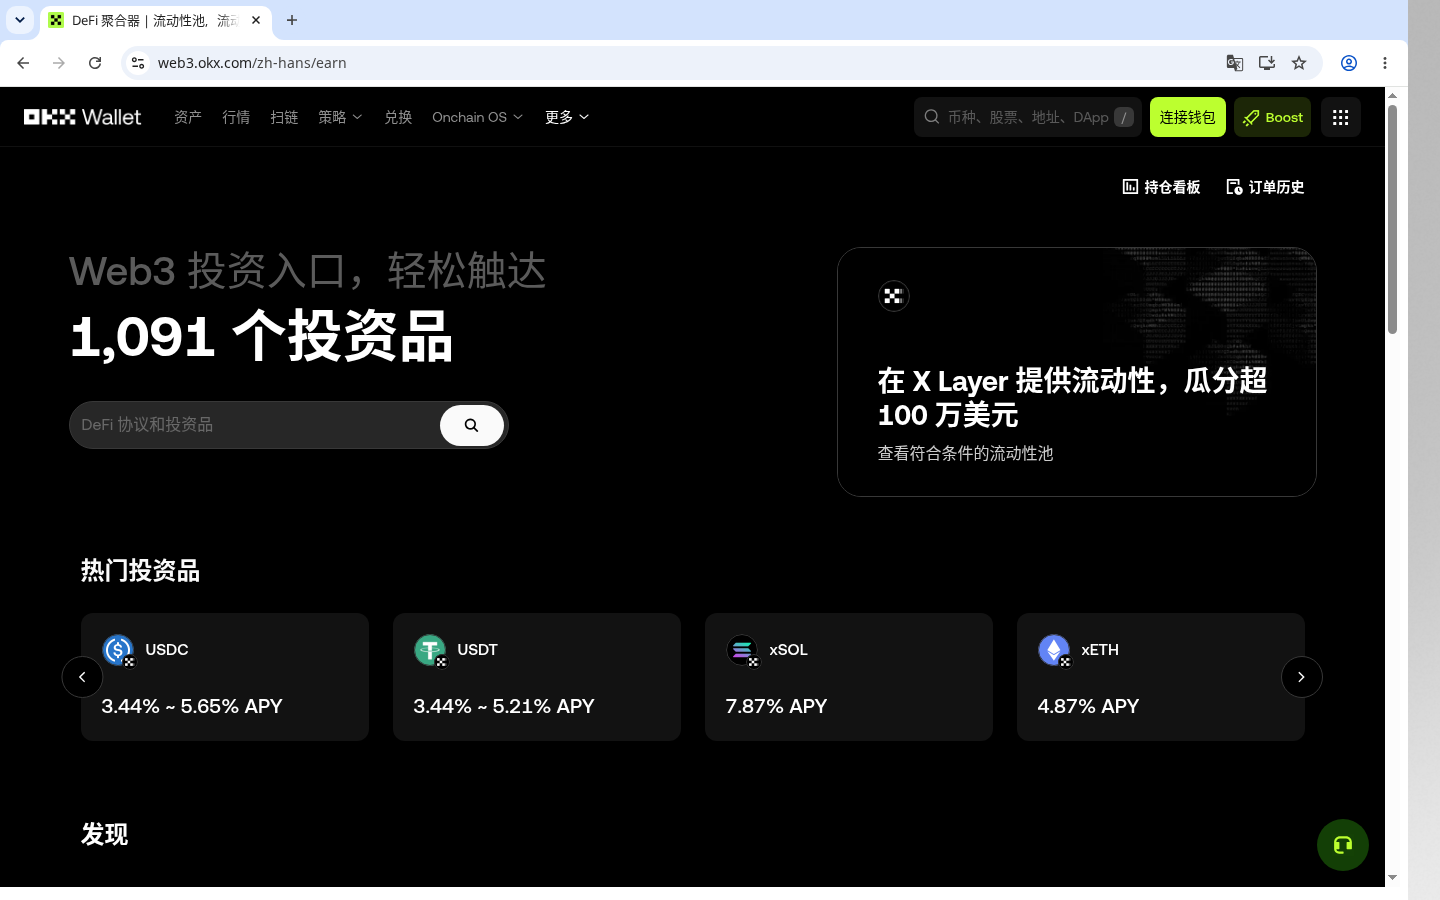Click the xETH coin icon
Image resolution: width=1440 pixels, height=900 pixels.
click(1054, 651)
